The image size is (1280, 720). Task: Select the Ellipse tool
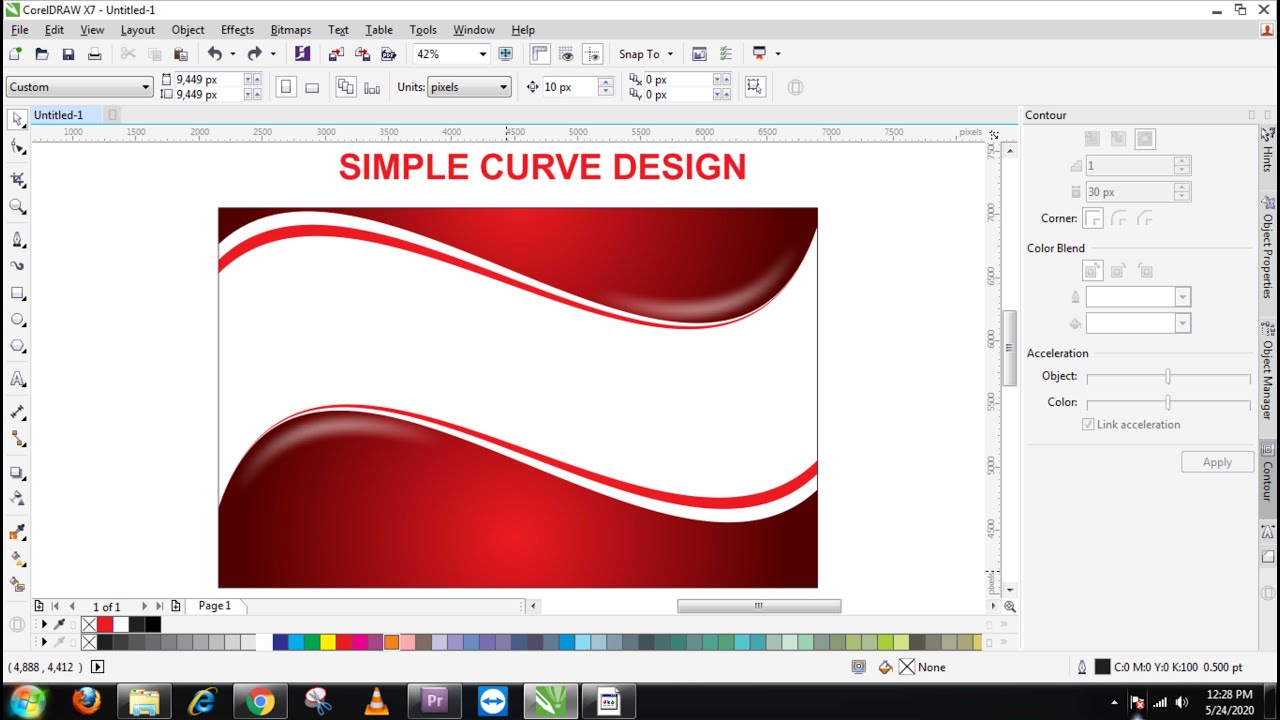pyautogui.click(x=17, y=320)
